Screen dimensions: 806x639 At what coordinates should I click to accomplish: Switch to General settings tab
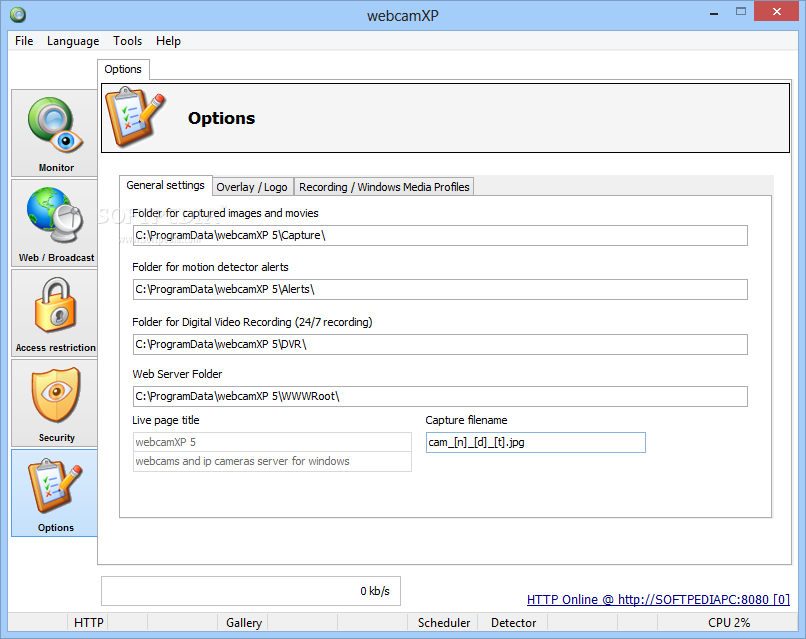point(166,185)
